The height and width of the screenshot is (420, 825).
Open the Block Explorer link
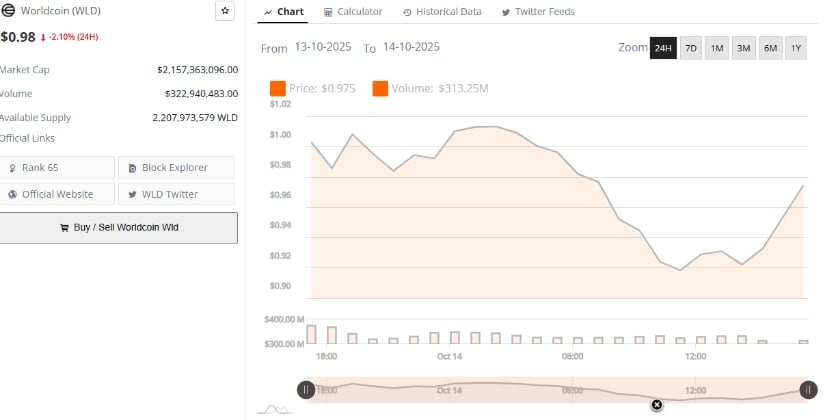(x=176, y=167)
